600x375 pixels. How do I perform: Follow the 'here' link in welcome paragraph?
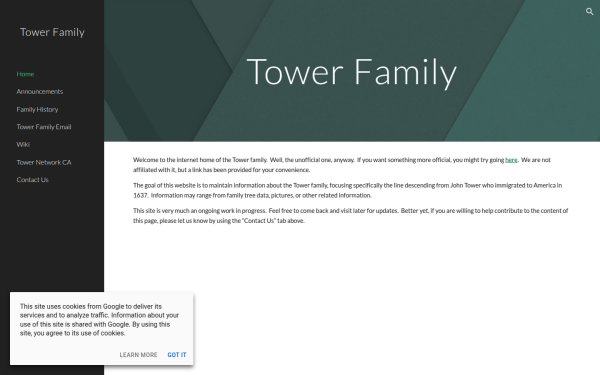click(x=511, y=160)
